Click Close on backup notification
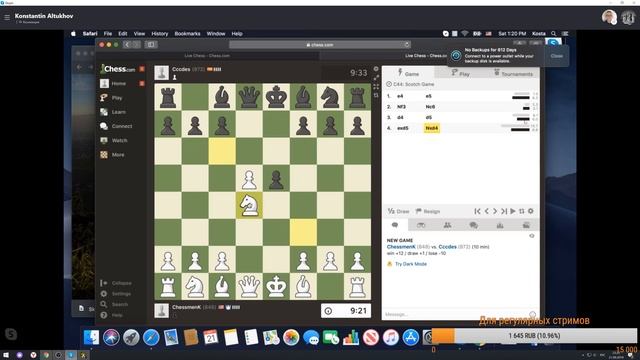Screen dimensions: 640x360 556,56
